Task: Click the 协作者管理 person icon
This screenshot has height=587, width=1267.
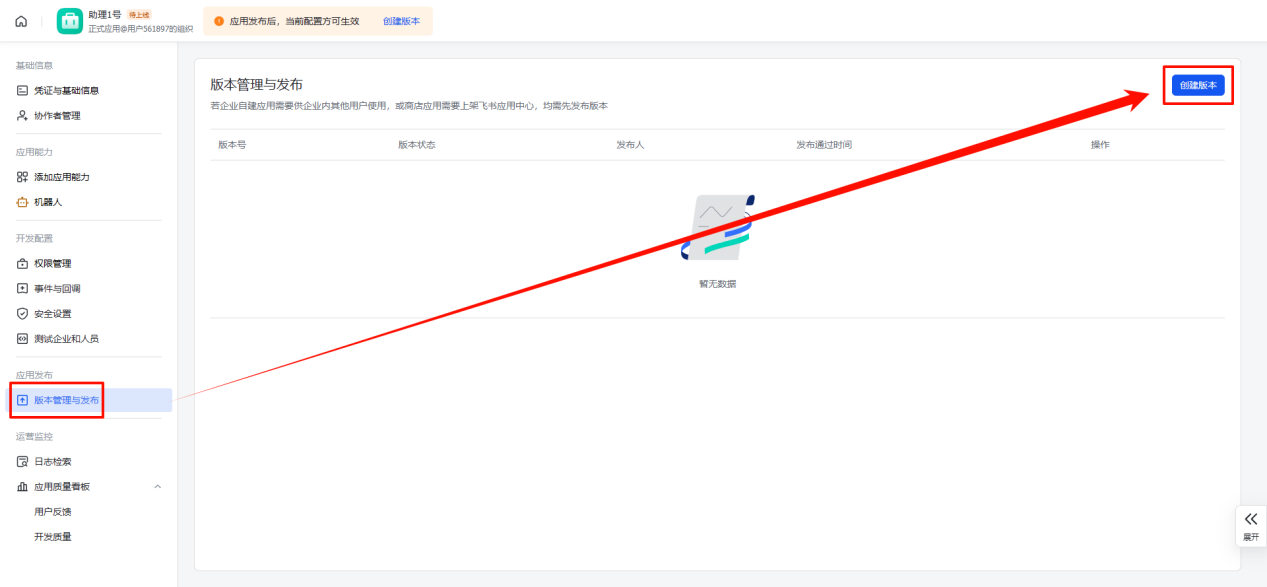Action: 22,115
